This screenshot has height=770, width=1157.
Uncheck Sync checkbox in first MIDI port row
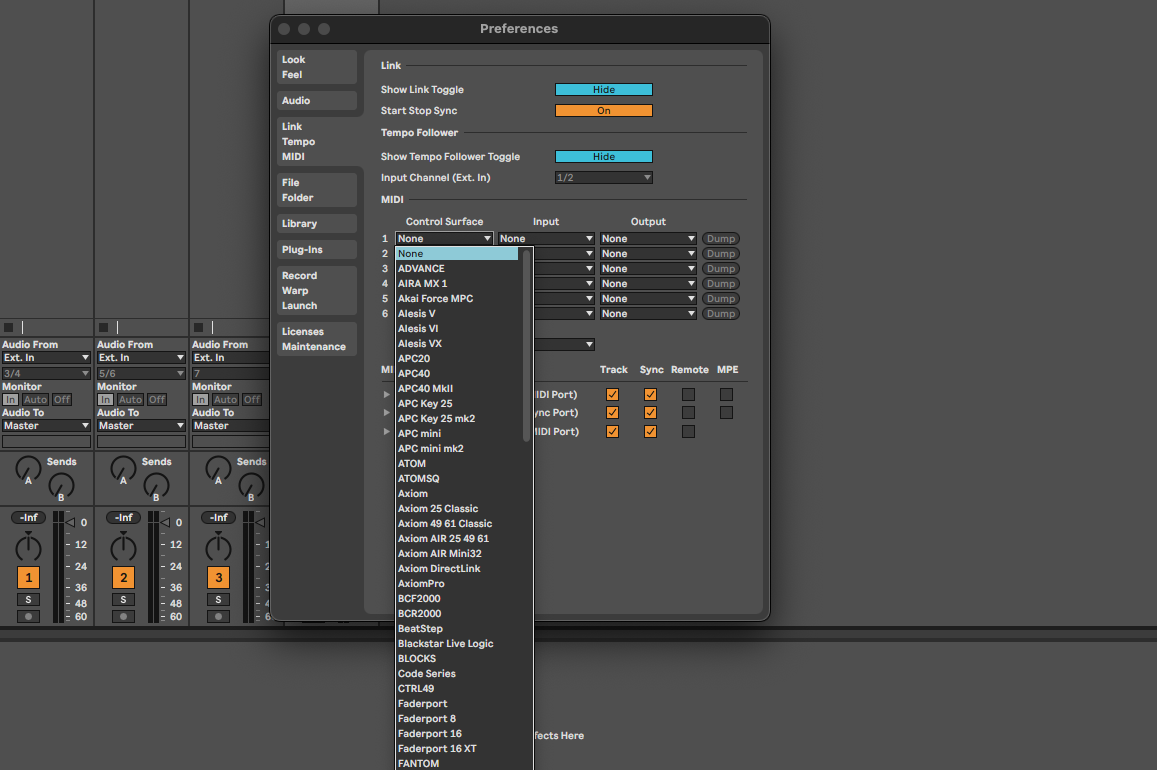tap(650, 395)
